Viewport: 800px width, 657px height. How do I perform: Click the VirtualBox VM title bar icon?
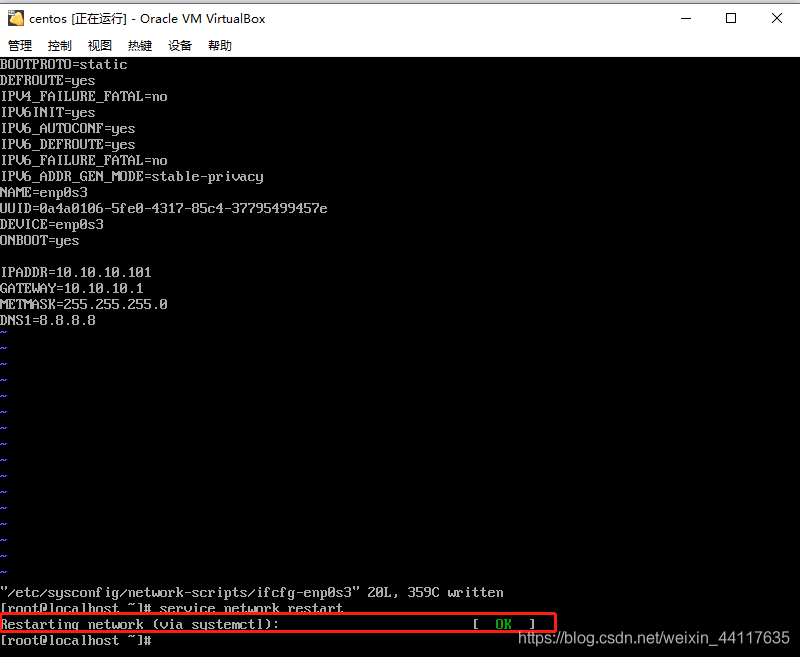16,18
